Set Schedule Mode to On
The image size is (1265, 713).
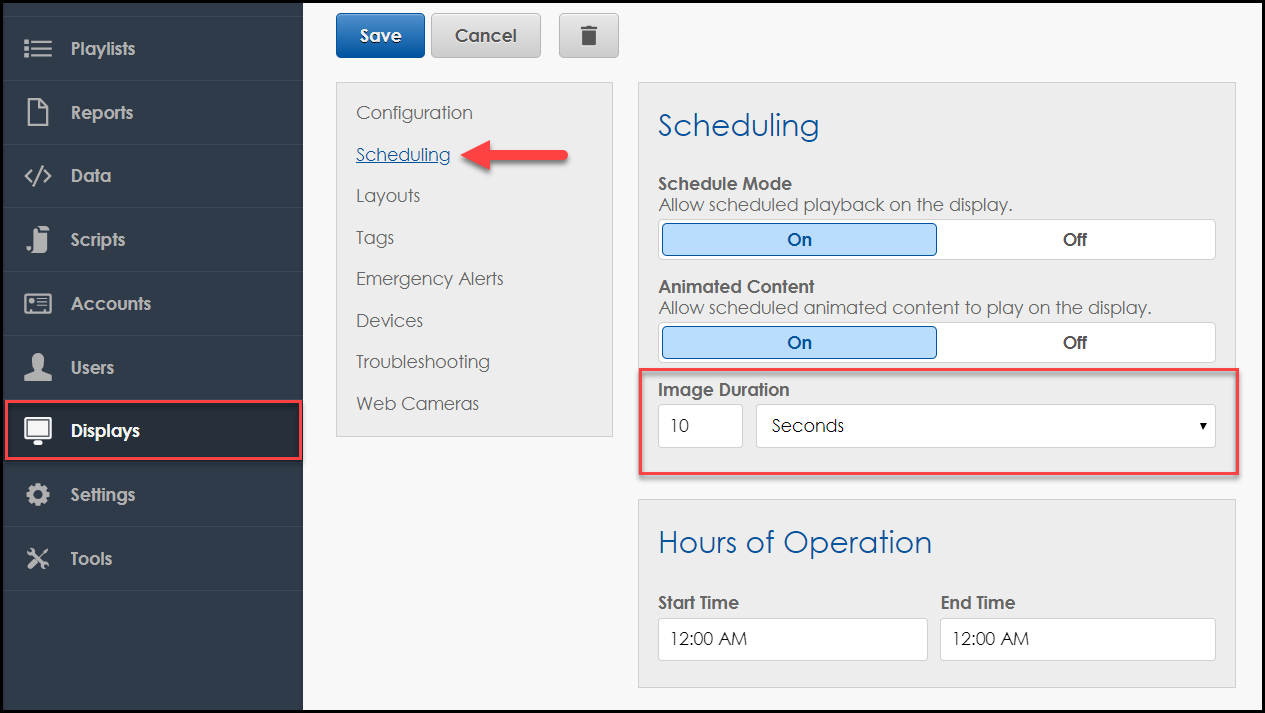point(799,240)
